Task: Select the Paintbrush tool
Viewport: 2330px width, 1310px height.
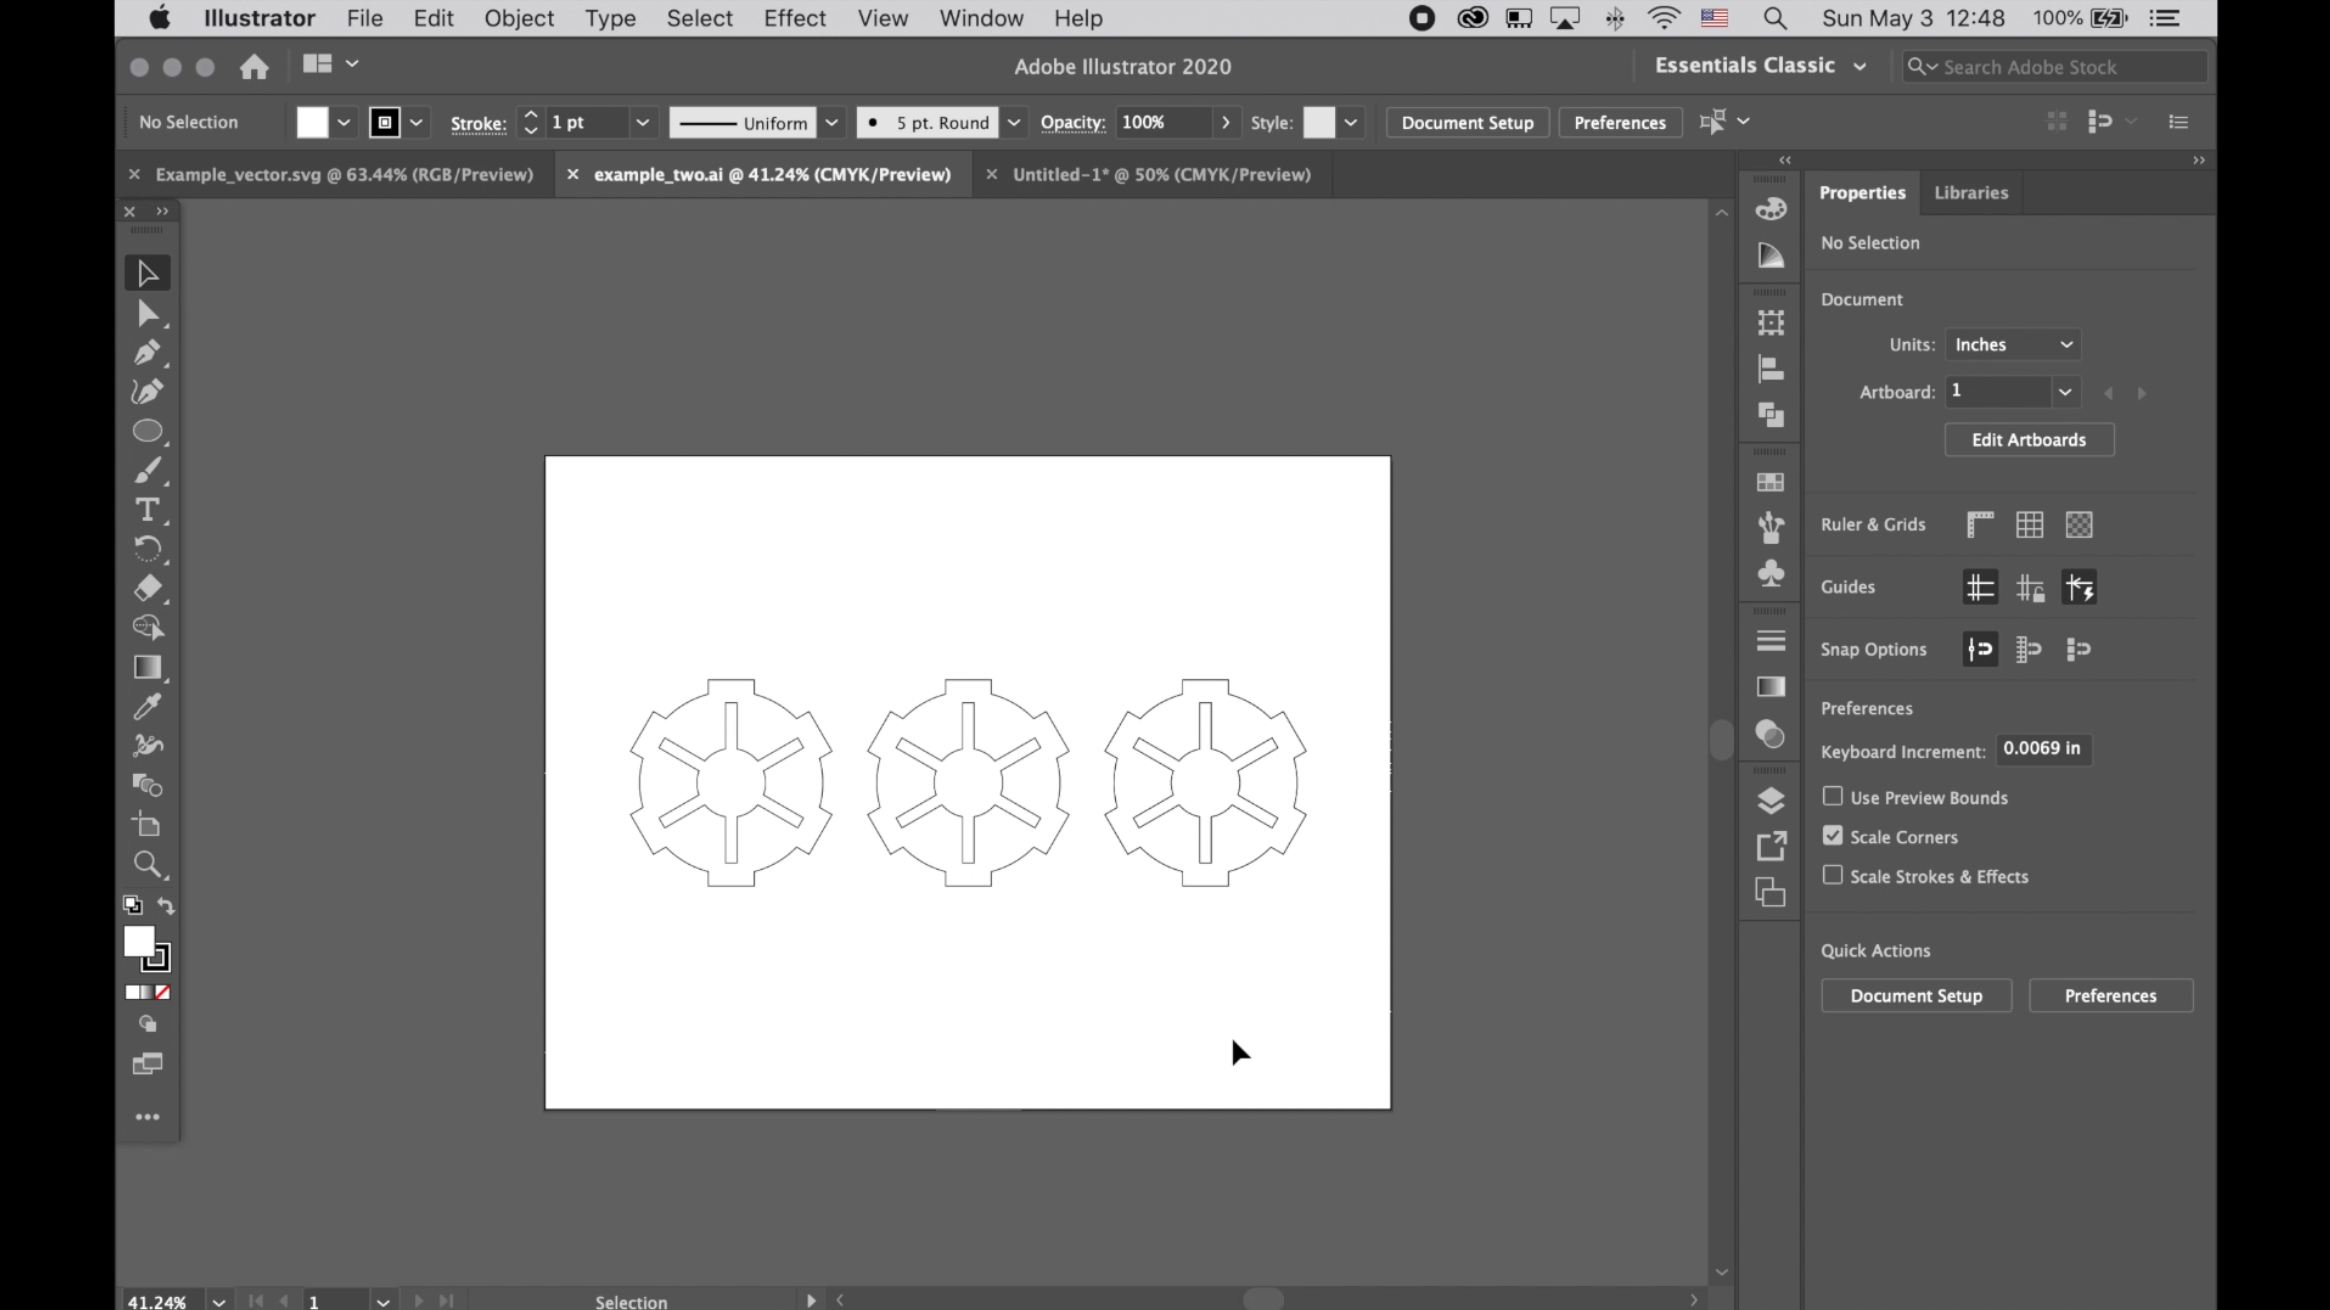Action: tap(148, 470)
